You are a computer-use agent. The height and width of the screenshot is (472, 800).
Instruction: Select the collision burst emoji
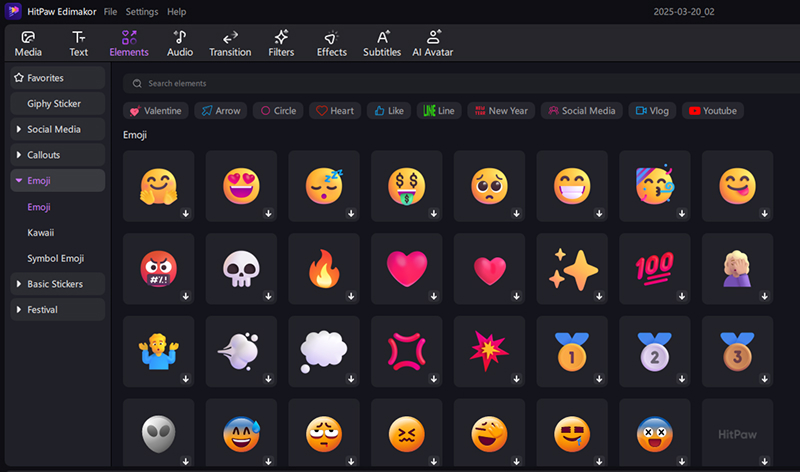(489, 351)
